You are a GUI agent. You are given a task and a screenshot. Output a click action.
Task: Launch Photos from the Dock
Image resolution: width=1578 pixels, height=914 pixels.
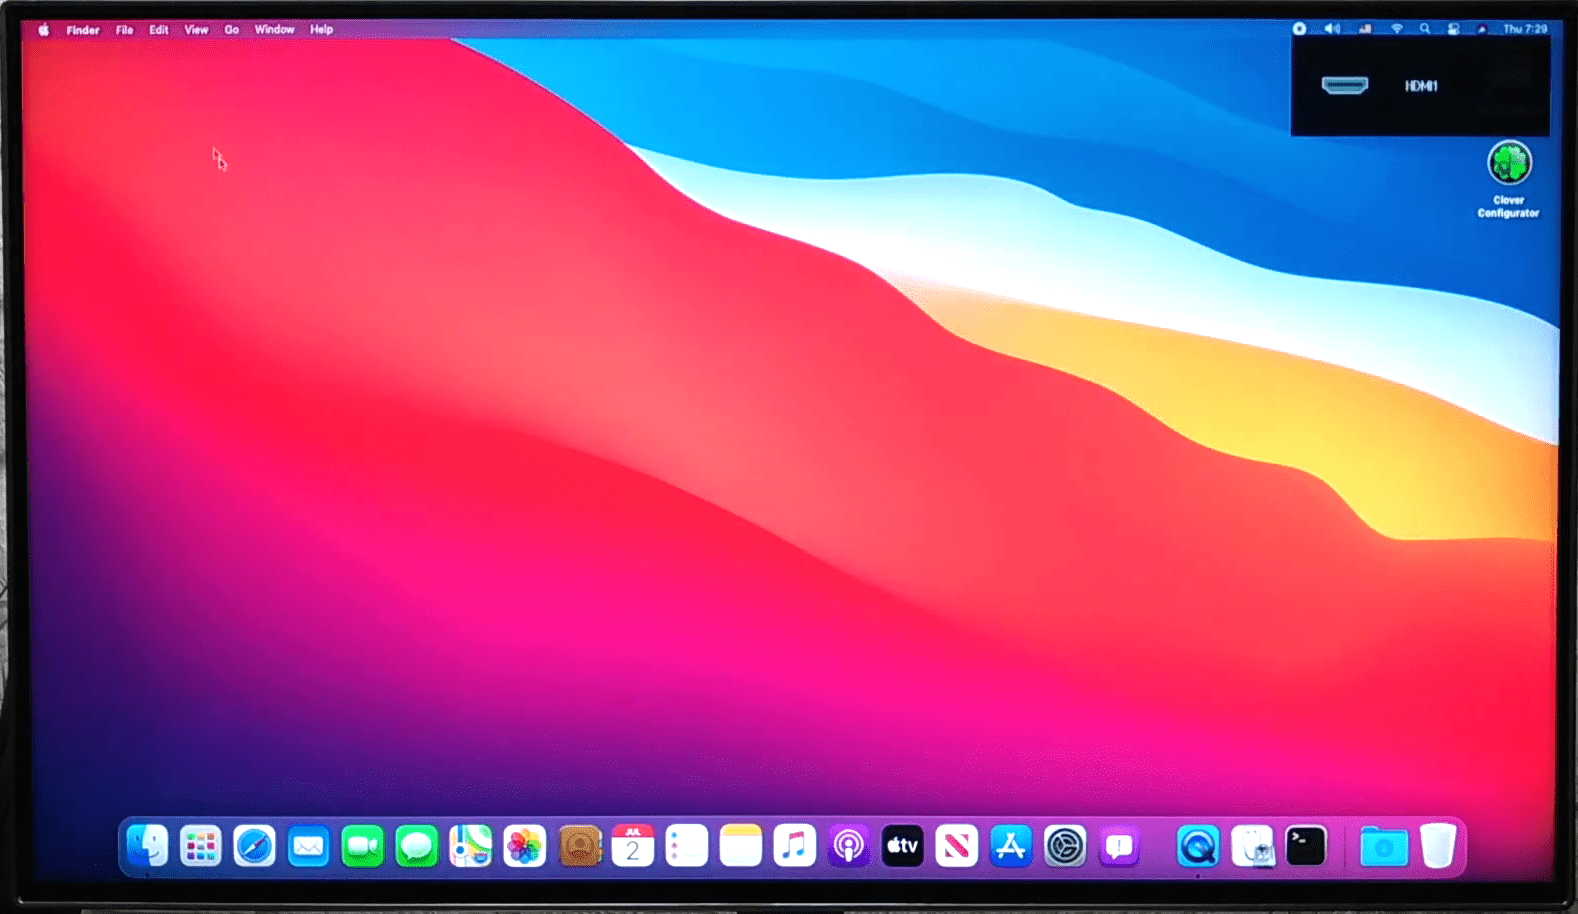click(525, 847)
